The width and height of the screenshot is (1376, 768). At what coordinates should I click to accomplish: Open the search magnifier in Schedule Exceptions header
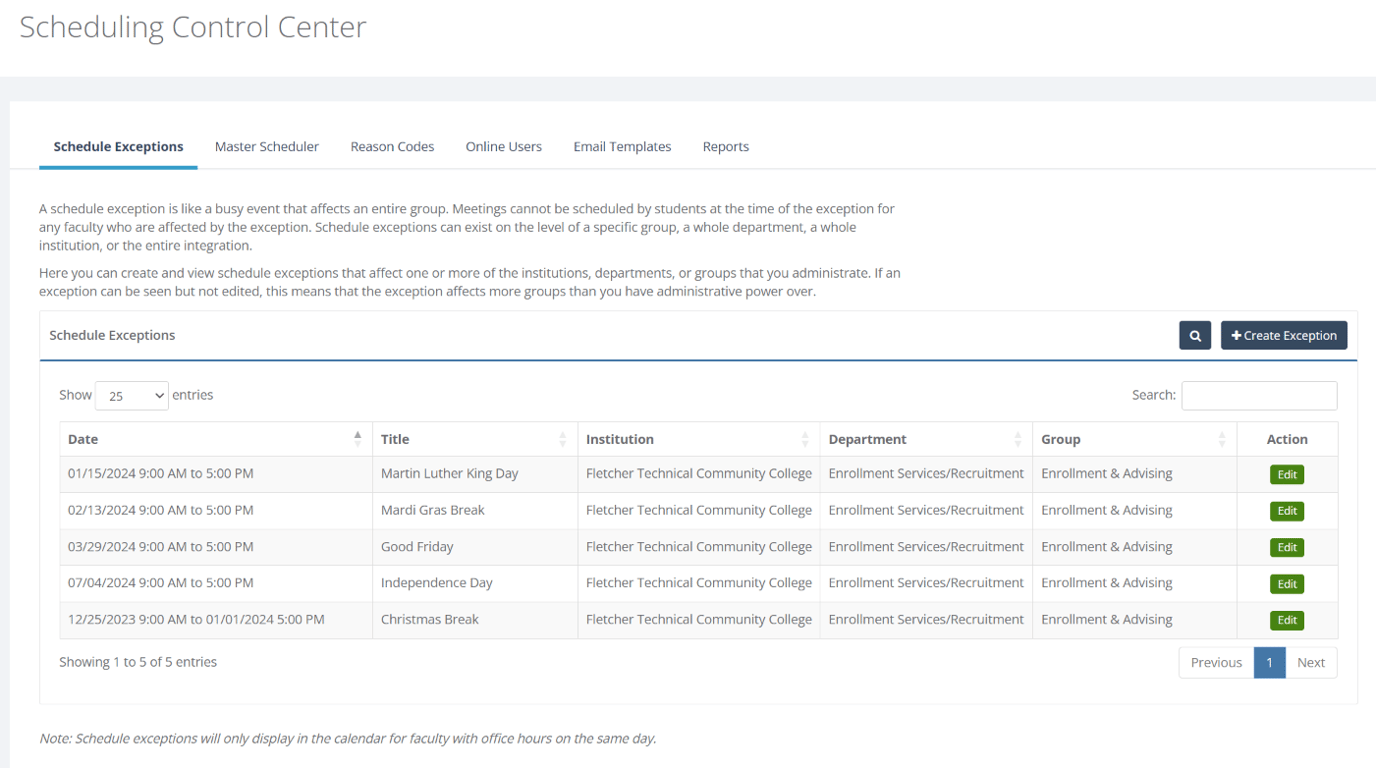coord(1194,335)
